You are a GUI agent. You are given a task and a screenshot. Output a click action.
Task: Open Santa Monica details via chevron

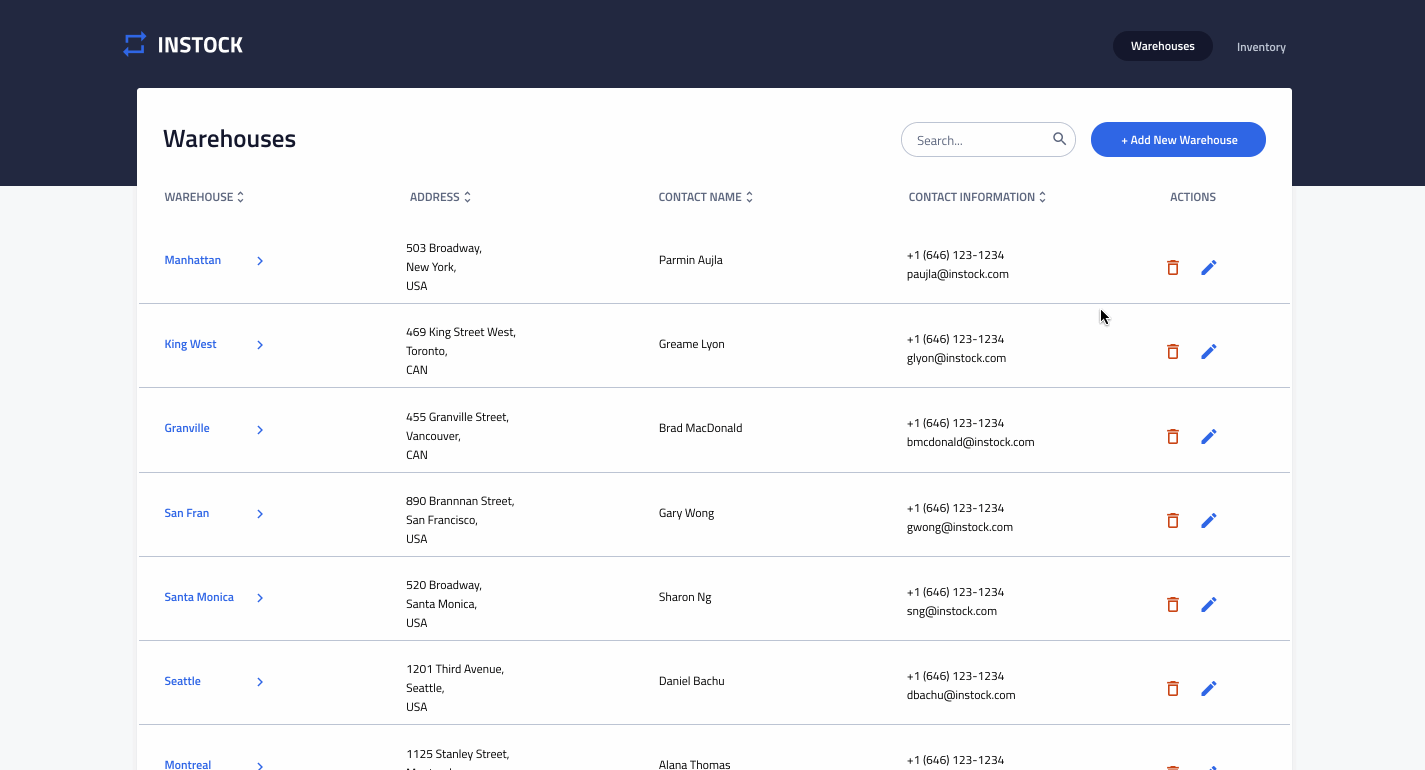(x=260, y=598)
